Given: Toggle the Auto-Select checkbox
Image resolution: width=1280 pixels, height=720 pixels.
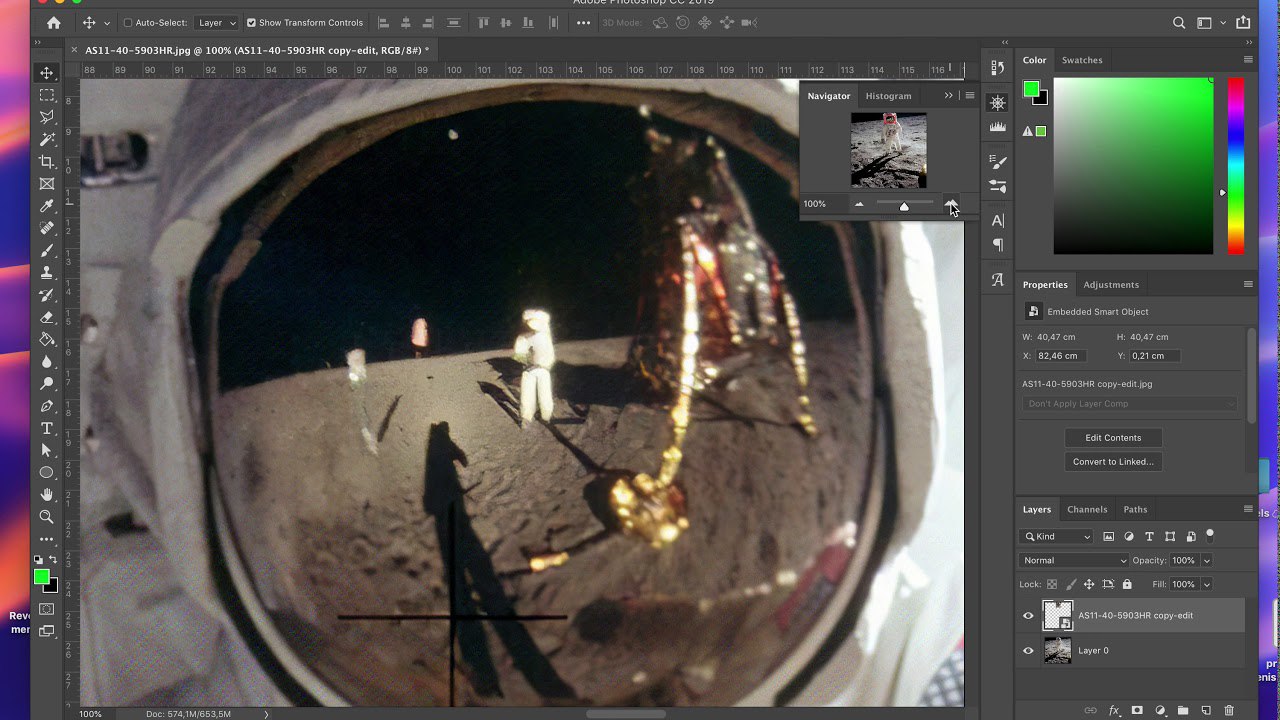Looking at the screenshot, I should (128, 22).
